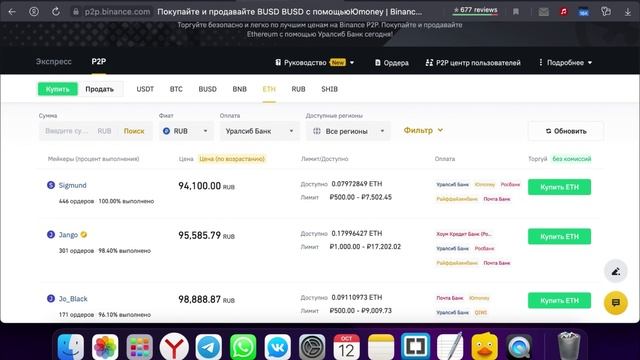Select the USDT currency tab
Viewport: 640px width, 360px height.
coord(145,89)
